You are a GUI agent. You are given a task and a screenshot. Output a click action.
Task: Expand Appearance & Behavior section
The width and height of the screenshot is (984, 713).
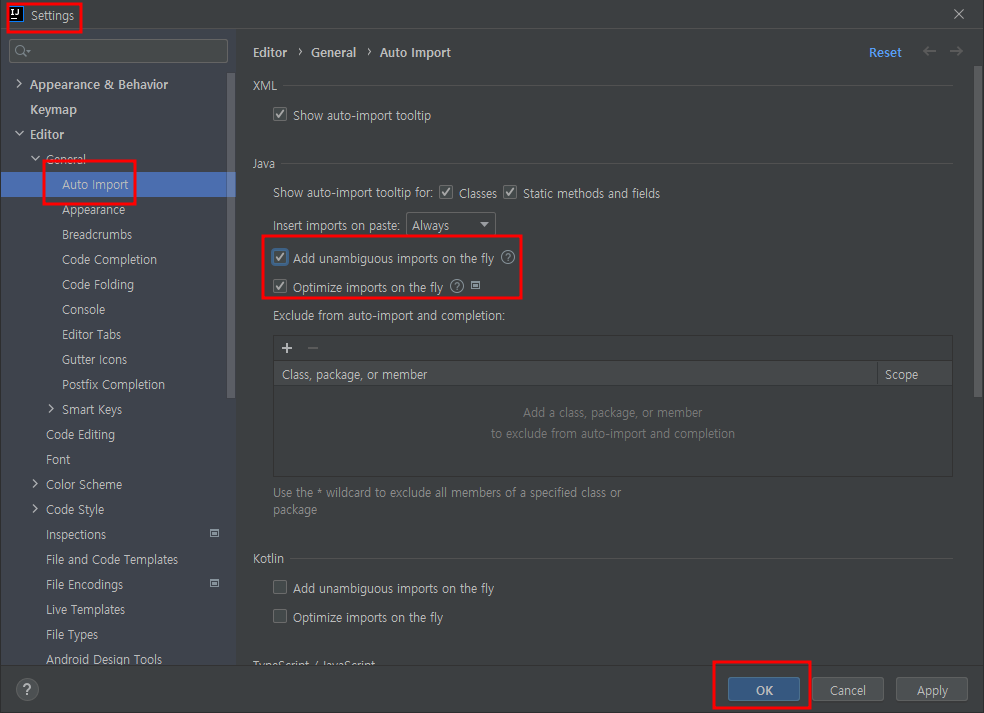(x=19, y=83)
